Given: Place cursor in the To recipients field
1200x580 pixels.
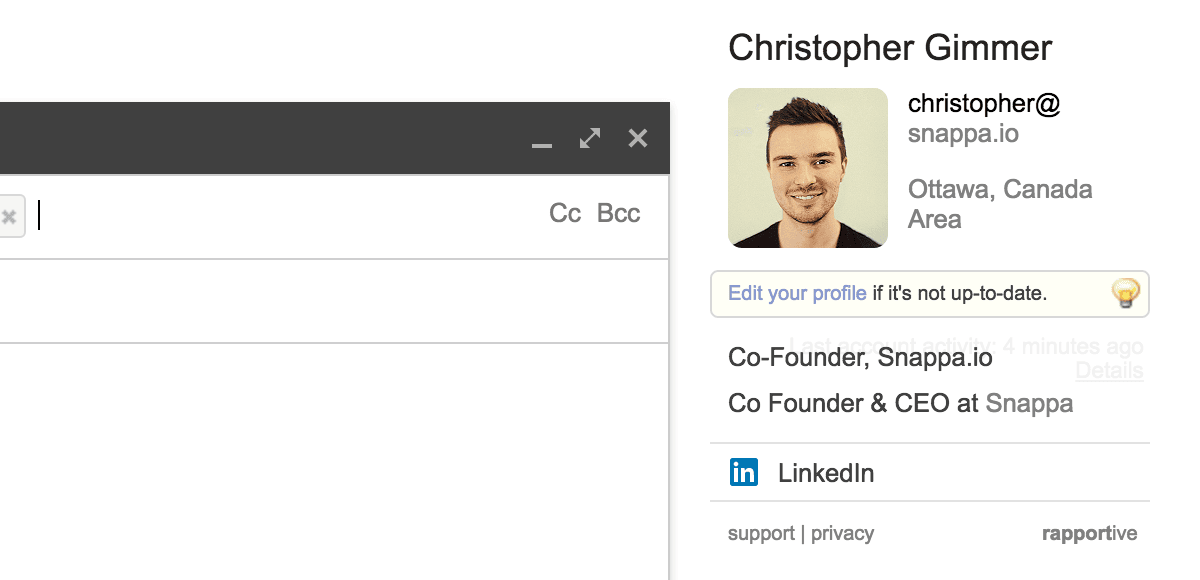Looking at the screenshot, I should pos(290,215).
